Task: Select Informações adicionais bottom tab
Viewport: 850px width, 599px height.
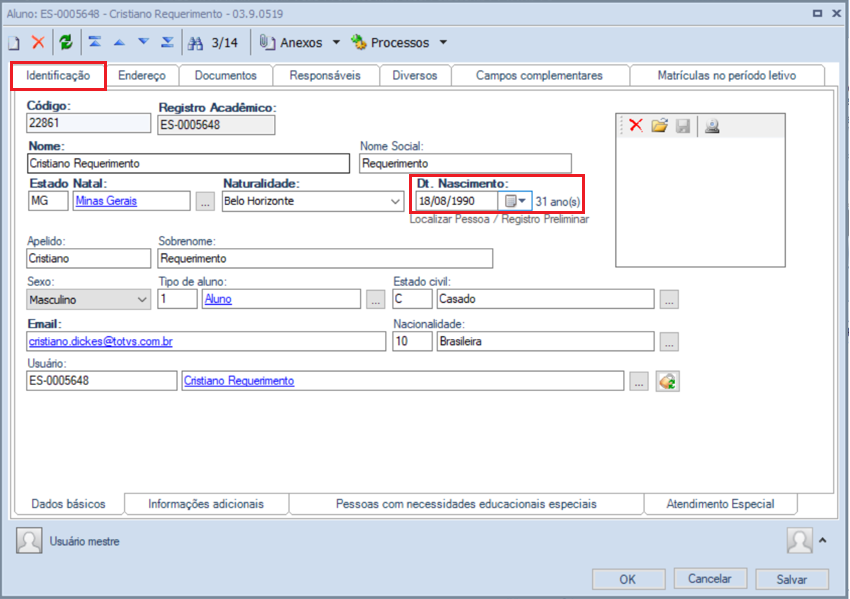Action: tap(206, 504)
